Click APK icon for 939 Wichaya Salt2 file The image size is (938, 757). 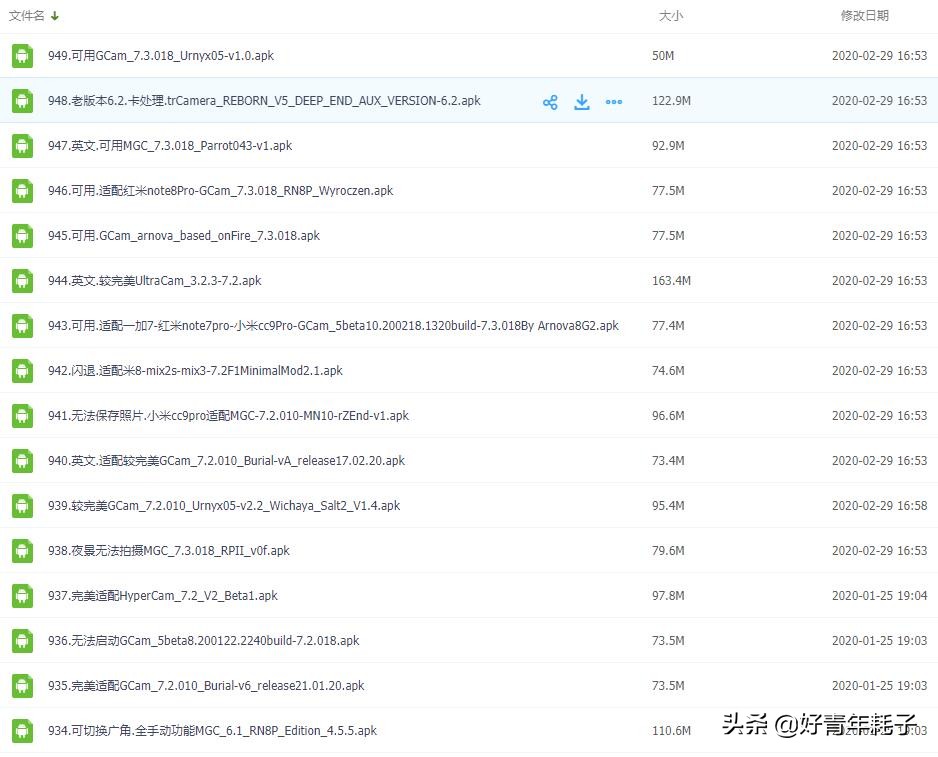23,506
